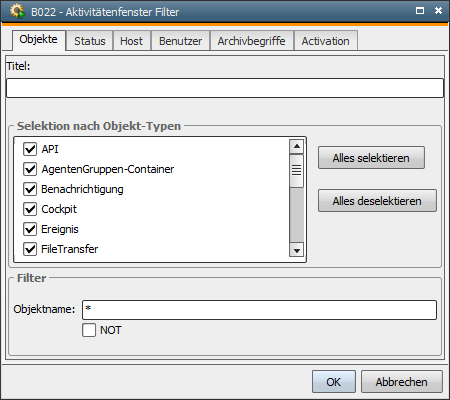Open the Archivbegriffe tab

252,41
